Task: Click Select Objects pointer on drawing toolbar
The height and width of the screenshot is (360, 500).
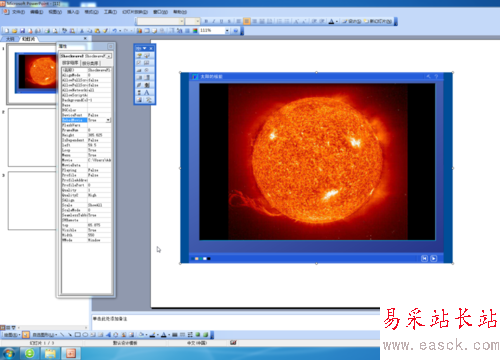Action: click(x=26, y=335)
